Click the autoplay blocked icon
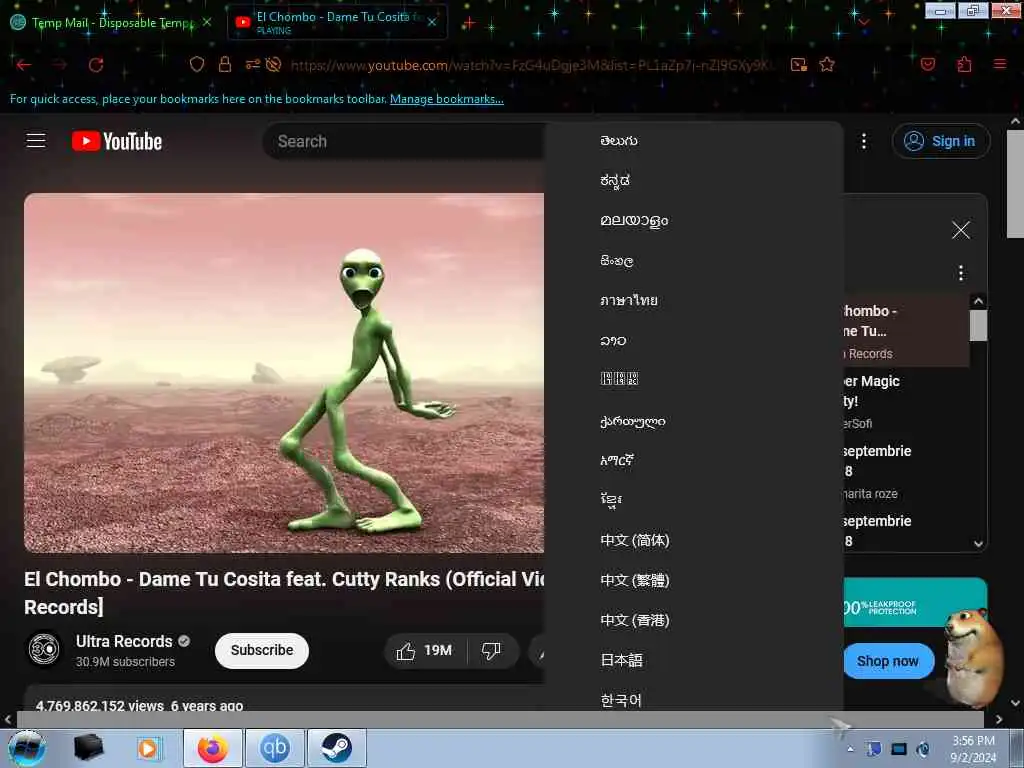The width and height of the screenshot is (1024, 768). coord(274,64)
